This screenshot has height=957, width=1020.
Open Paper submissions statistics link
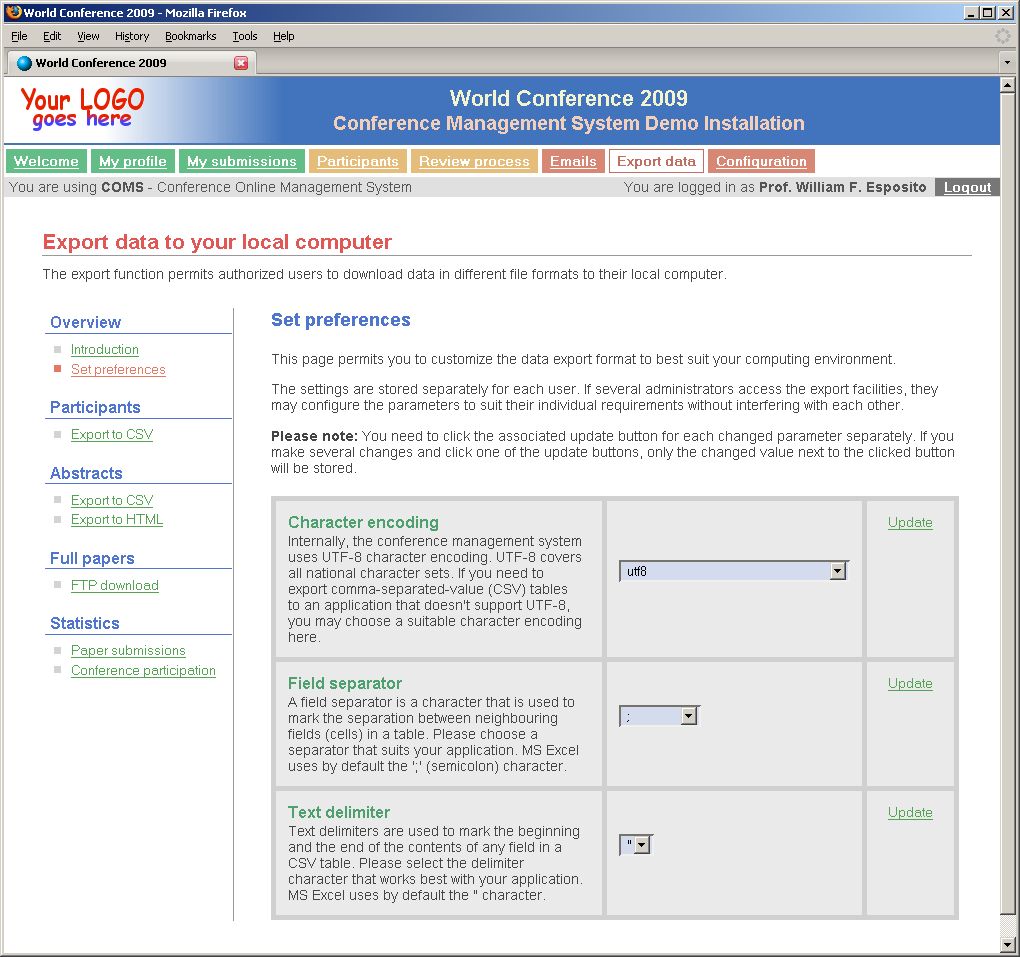click(128, 651)
